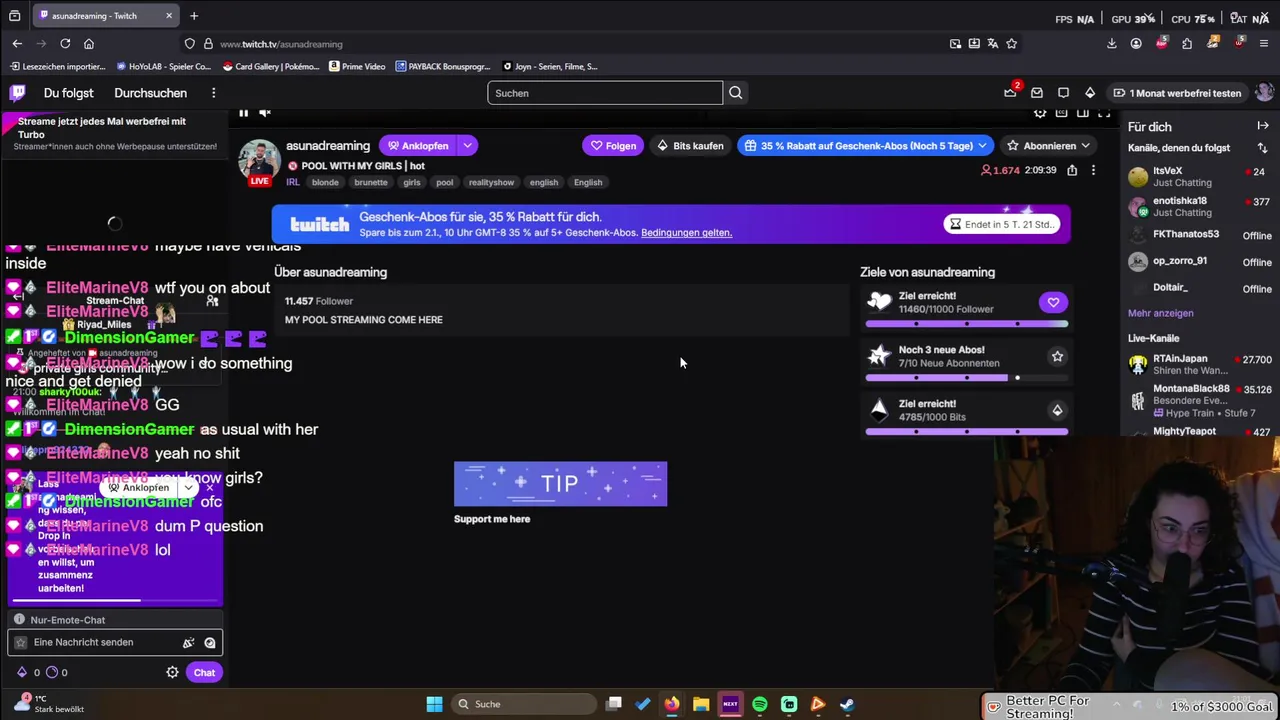The image size is (1280, 720).
Task: Open Twitch notifications inbox
Action: click(x=1037, y=93)
